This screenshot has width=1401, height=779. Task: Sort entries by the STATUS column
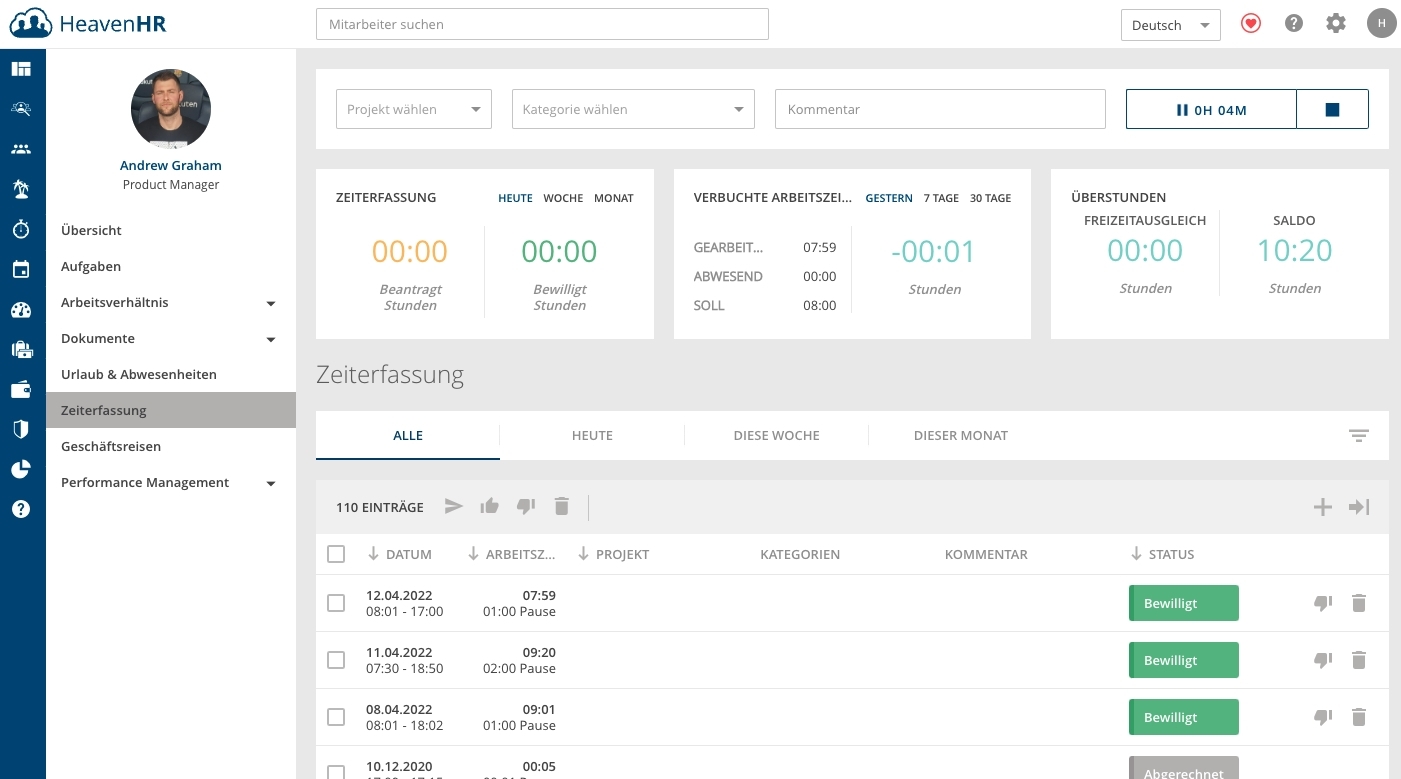1162,554
